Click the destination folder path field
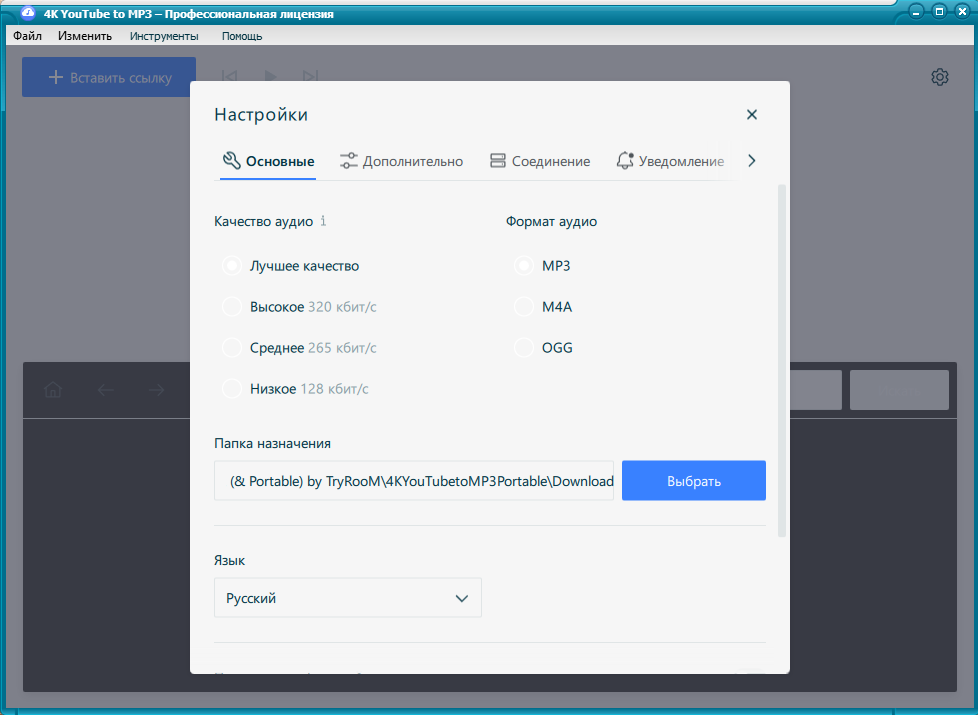The height and width of the screenshot is (715, 978). pyautogui.click(x=414, y=480)
